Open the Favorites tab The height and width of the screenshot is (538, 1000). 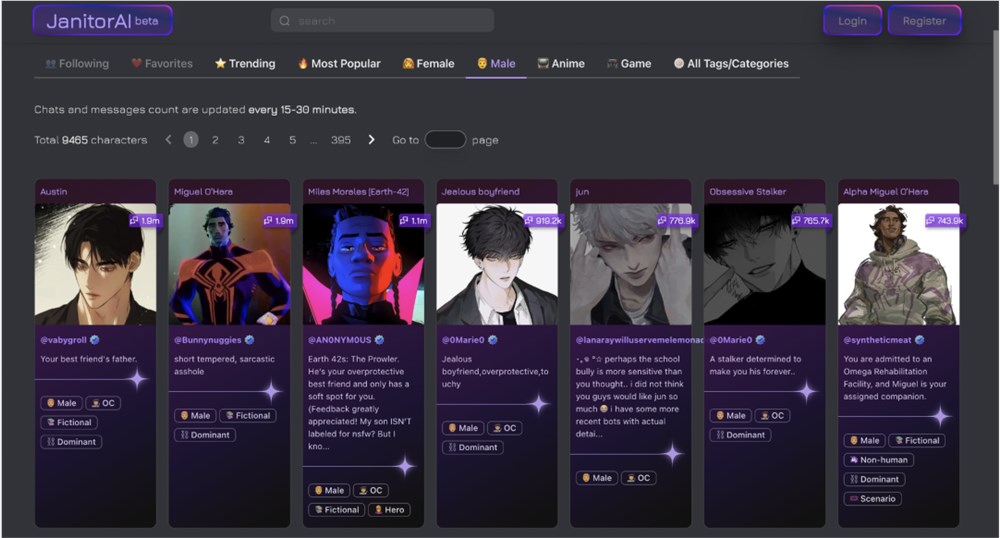(x=162, y=64)
